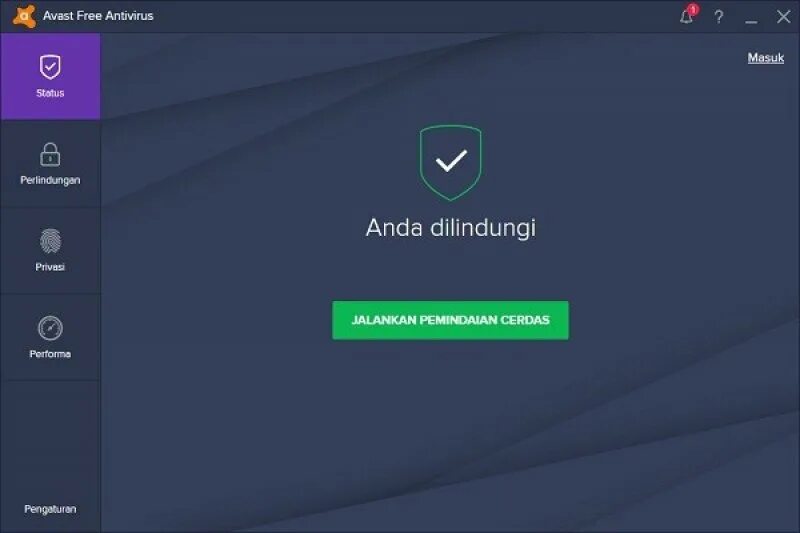Switch to the Perlindungan tab label

pyautogui.click(x=50, y=180)
